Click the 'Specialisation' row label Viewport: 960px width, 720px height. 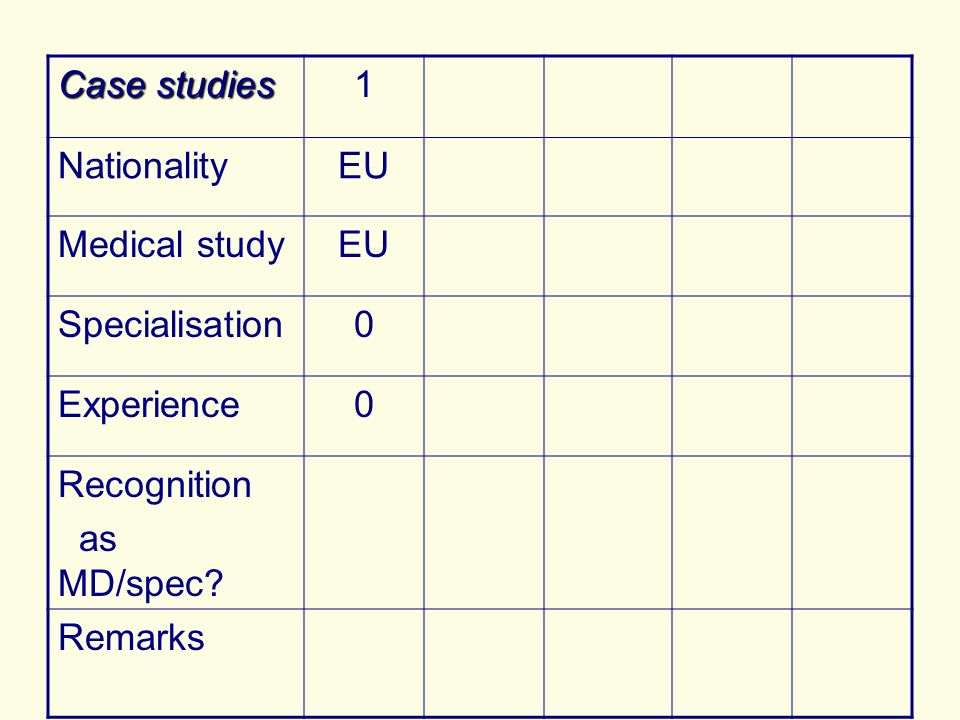[x=170, y=324]
